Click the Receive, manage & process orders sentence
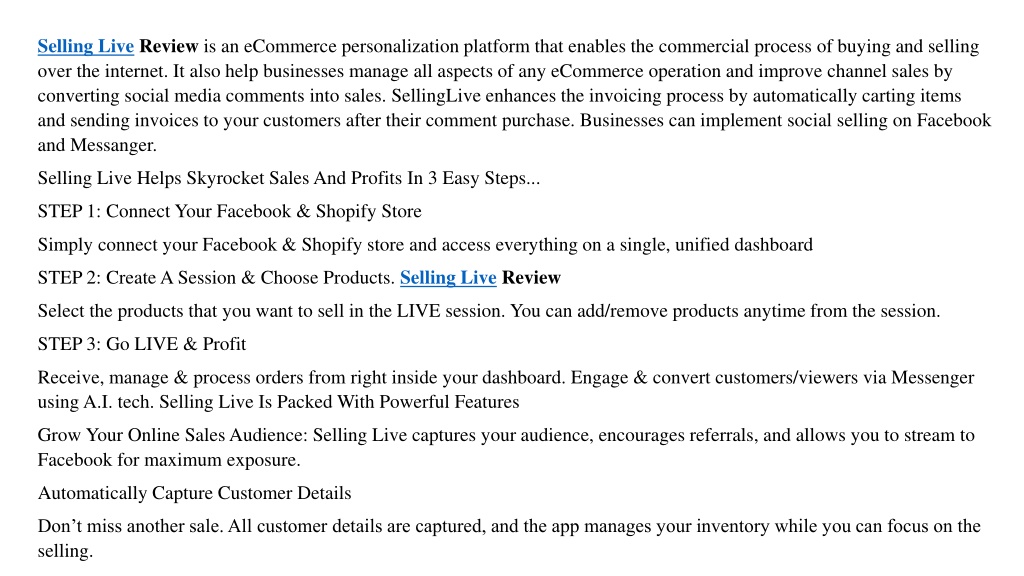 [302, 377]
